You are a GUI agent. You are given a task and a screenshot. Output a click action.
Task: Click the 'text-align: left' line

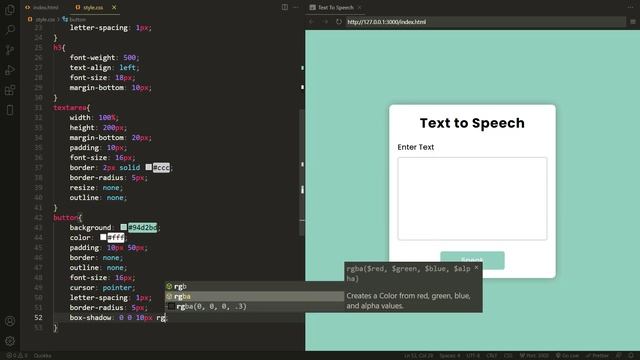(x=104, y=67)
